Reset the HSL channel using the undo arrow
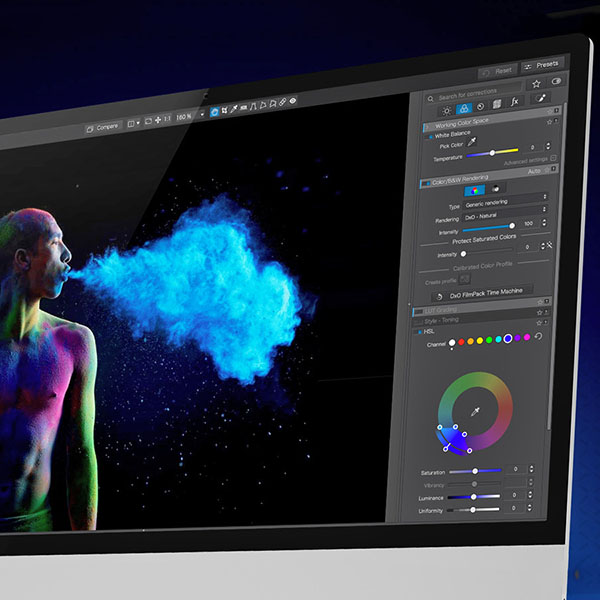The height and width of the screenshot is (600, 600). 539,337
